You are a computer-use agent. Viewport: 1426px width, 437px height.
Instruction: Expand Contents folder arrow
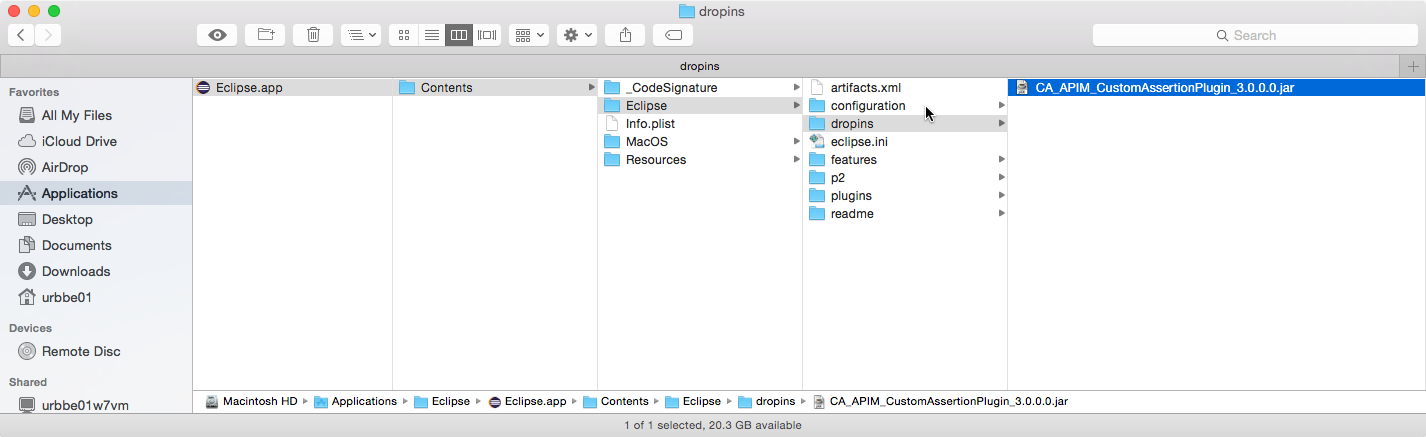pyautogui.click(x=592, y=87)
